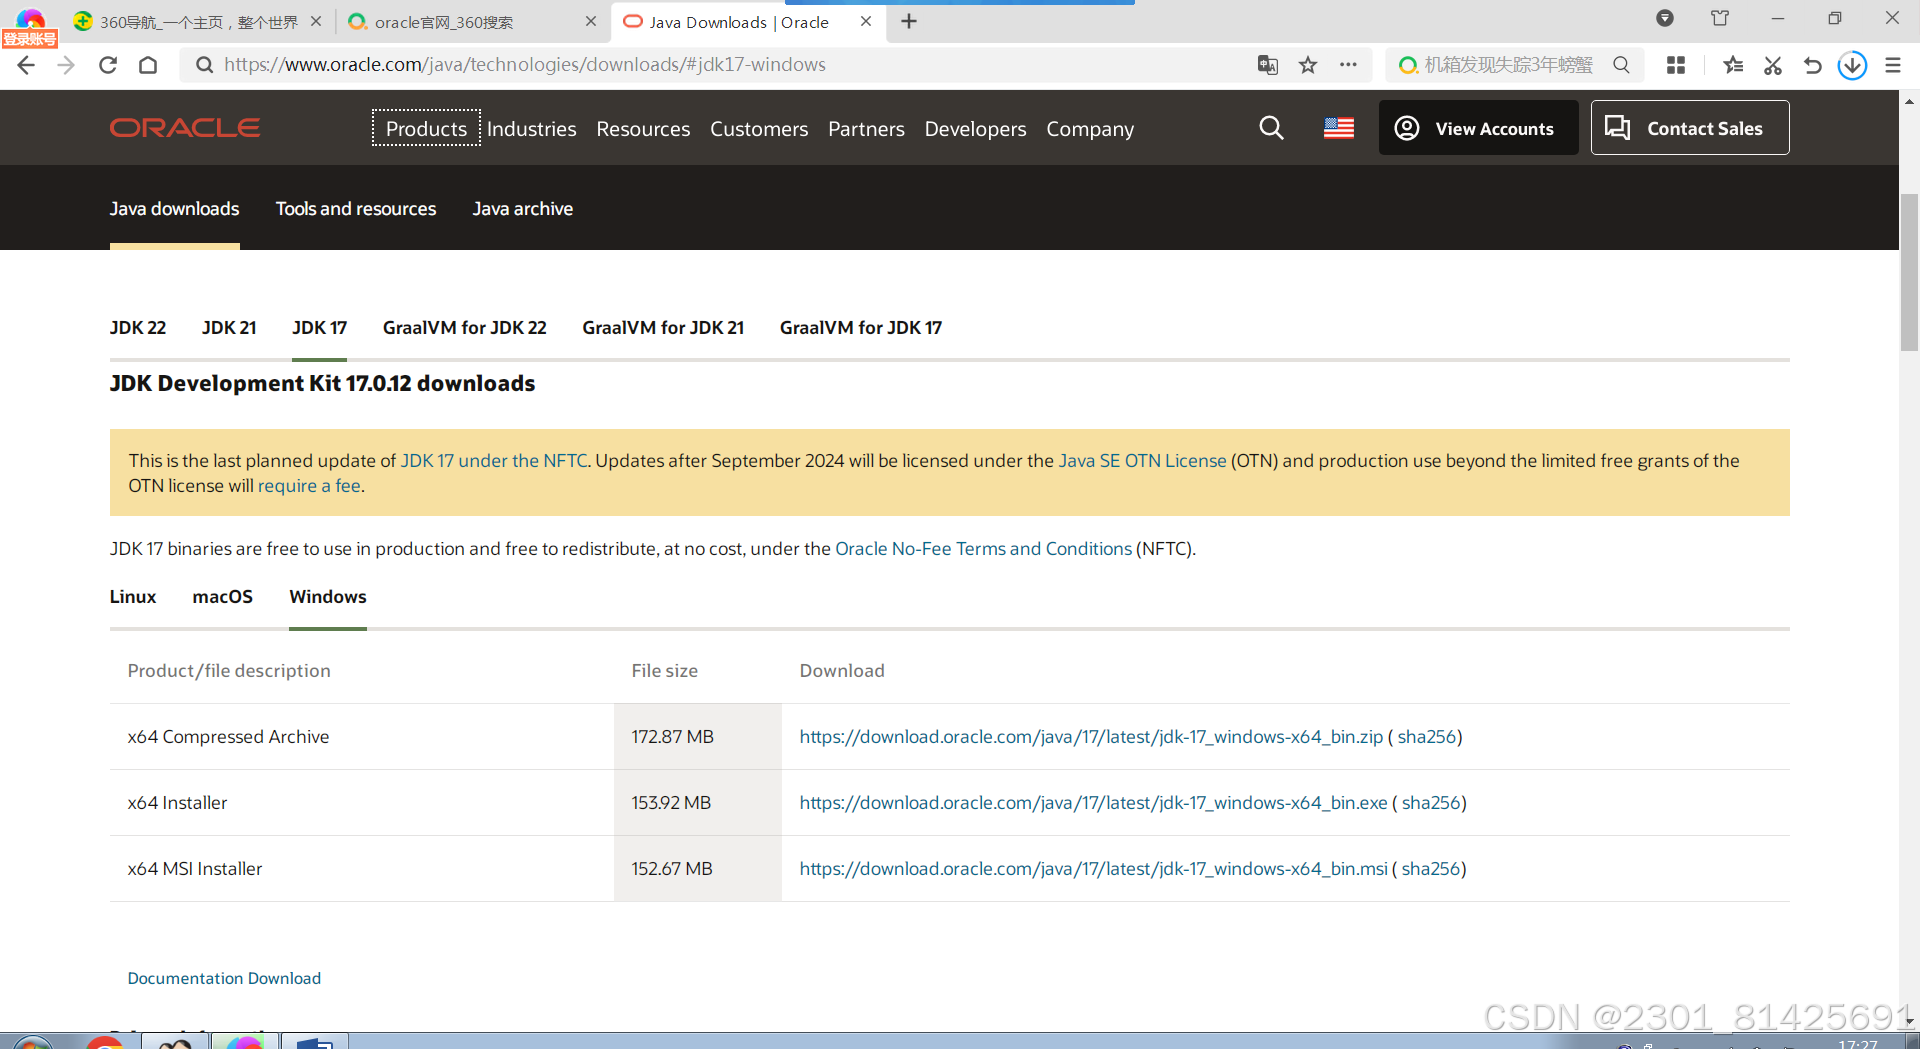Open Tools and resources tab
This screenshot has width=1920, height=1049.
[356, 209]
